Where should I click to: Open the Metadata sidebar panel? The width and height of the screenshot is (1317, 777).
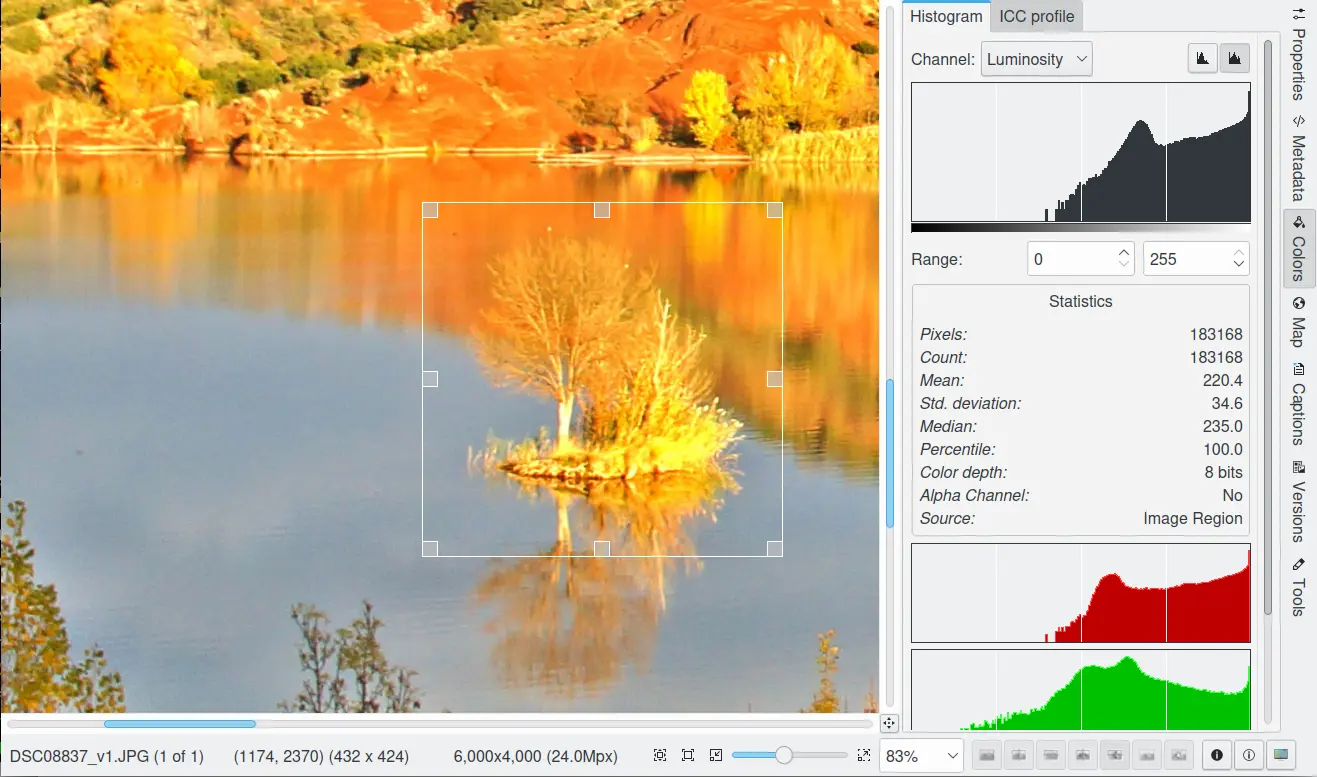[1298, 158]
